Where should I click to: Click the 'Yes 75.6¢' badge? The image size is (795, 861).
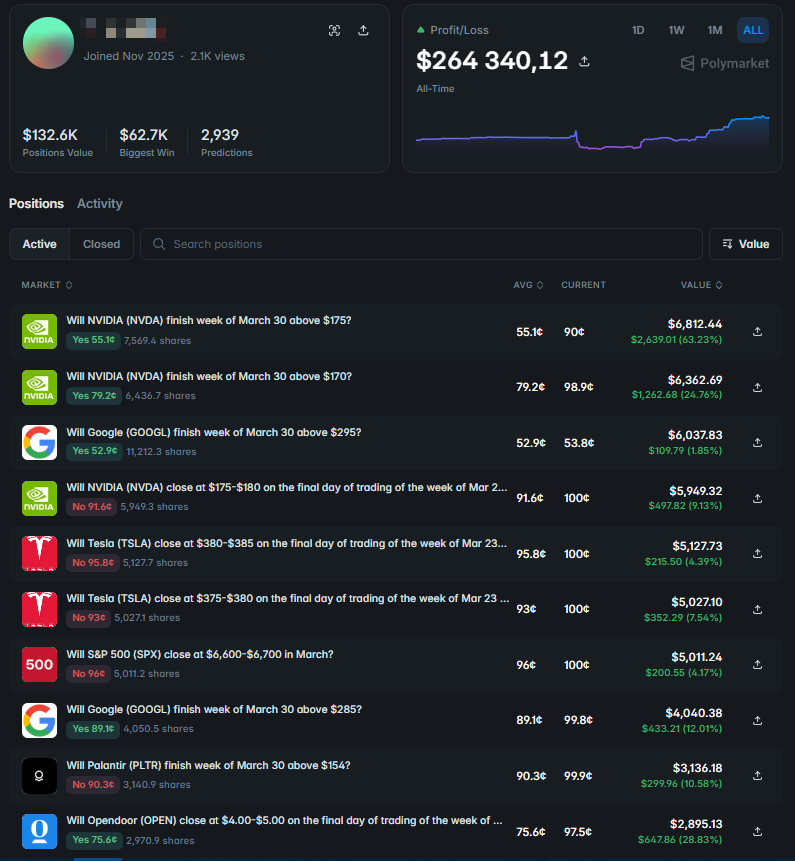point(94,840)
